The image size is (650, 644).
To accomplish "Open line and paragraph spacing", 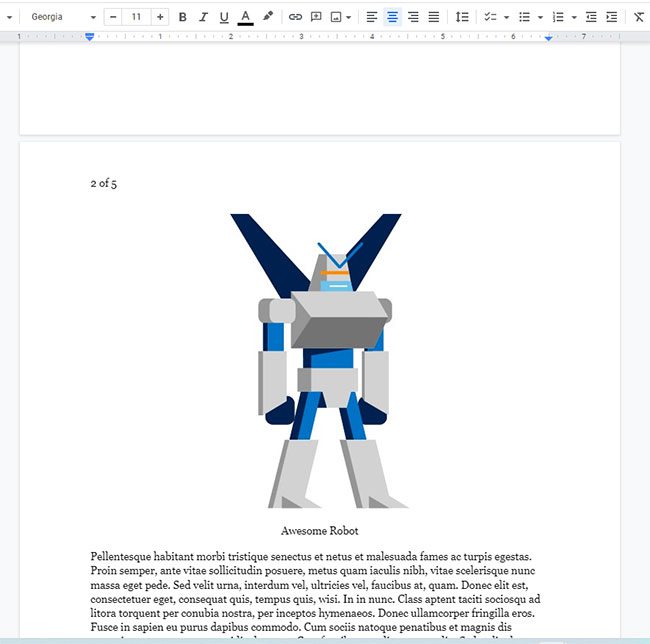I will click(x=461, y=17).
